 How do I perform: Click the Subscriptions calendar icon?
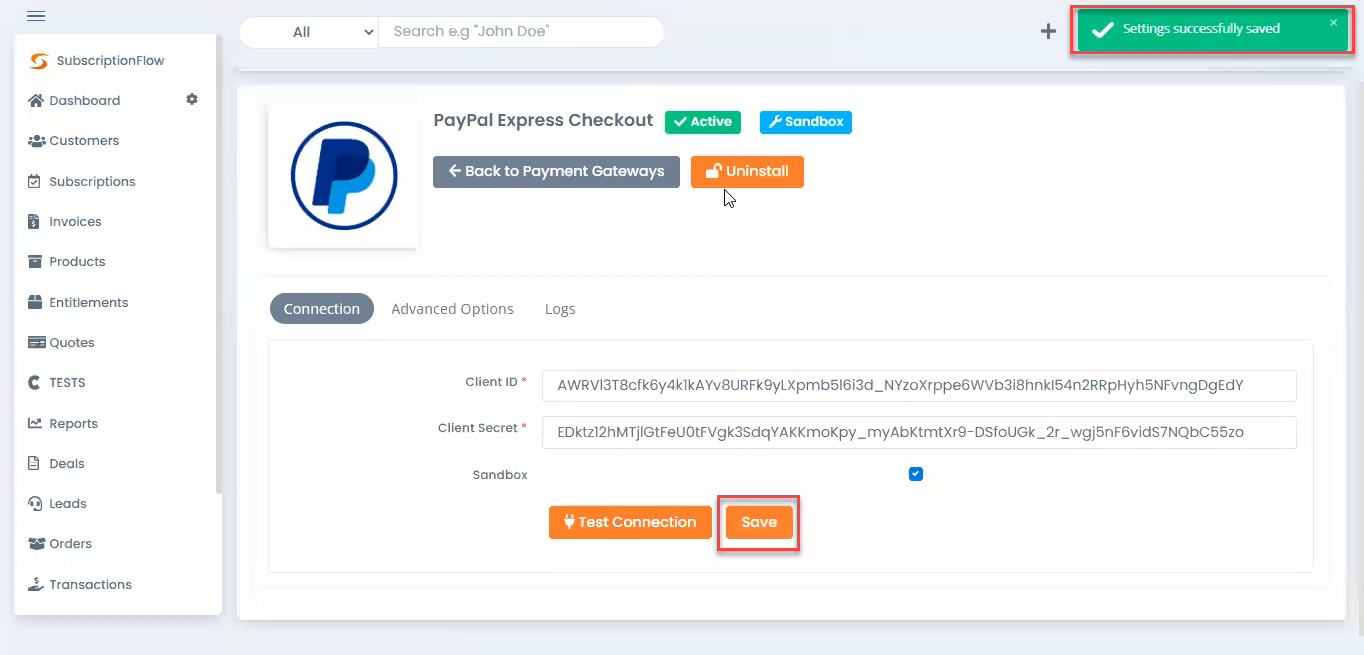35,181
